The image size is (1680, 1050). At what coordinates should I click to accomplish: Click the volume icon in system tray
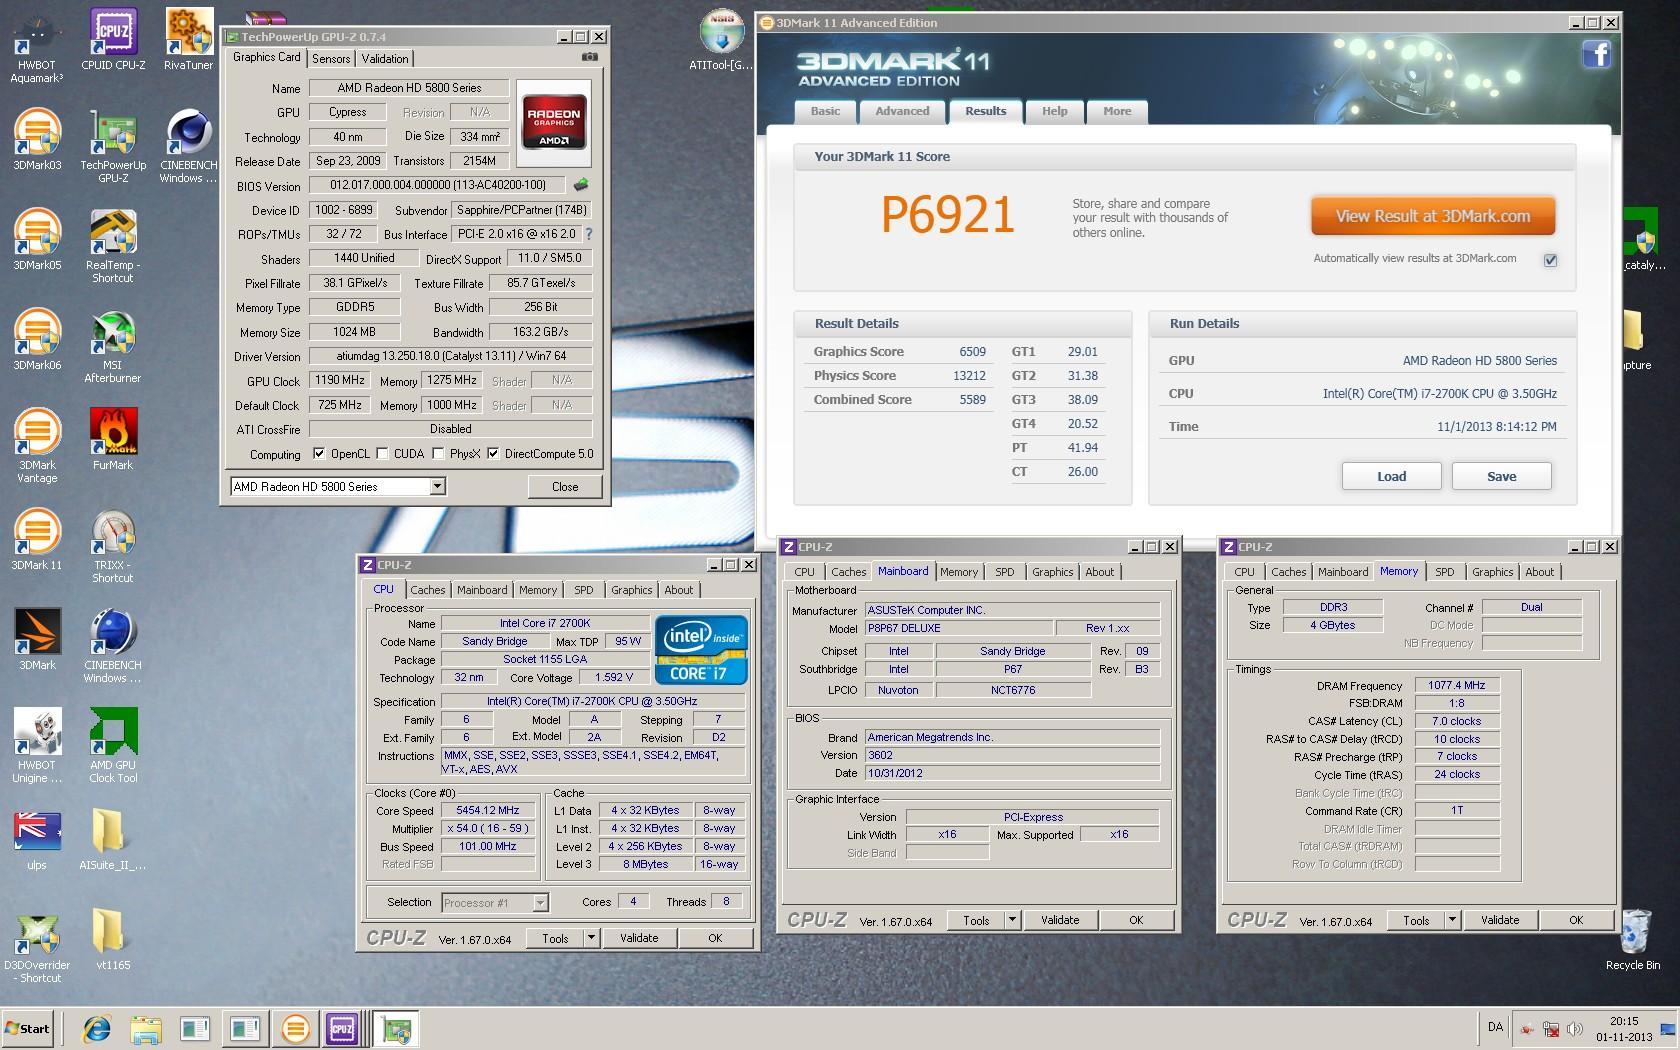[x=1575, y=1029]
